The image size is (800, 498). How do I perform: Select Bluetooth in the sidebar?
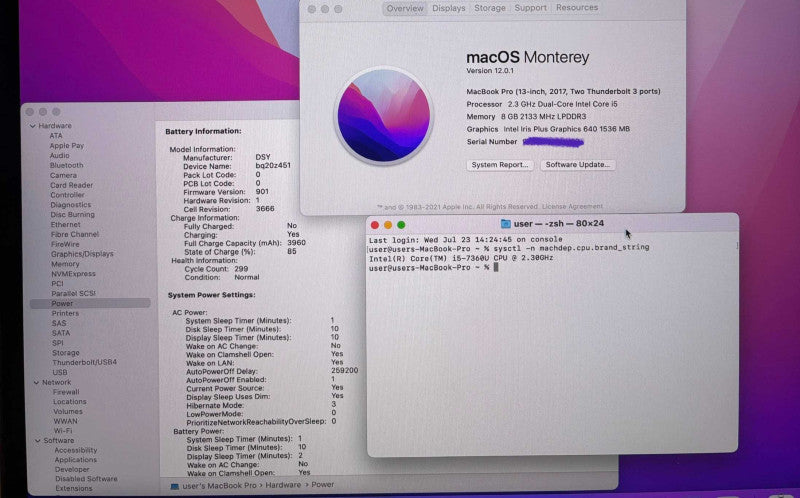(66, 165)
